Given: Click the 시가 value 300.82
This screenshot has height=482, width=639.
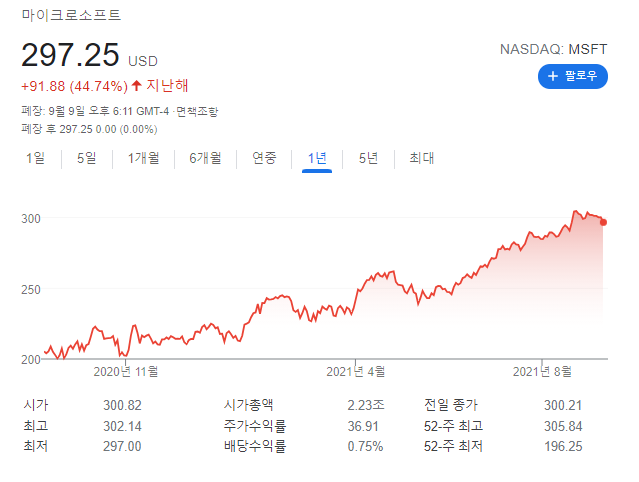Looking at the screenshot, I should 122,405.
